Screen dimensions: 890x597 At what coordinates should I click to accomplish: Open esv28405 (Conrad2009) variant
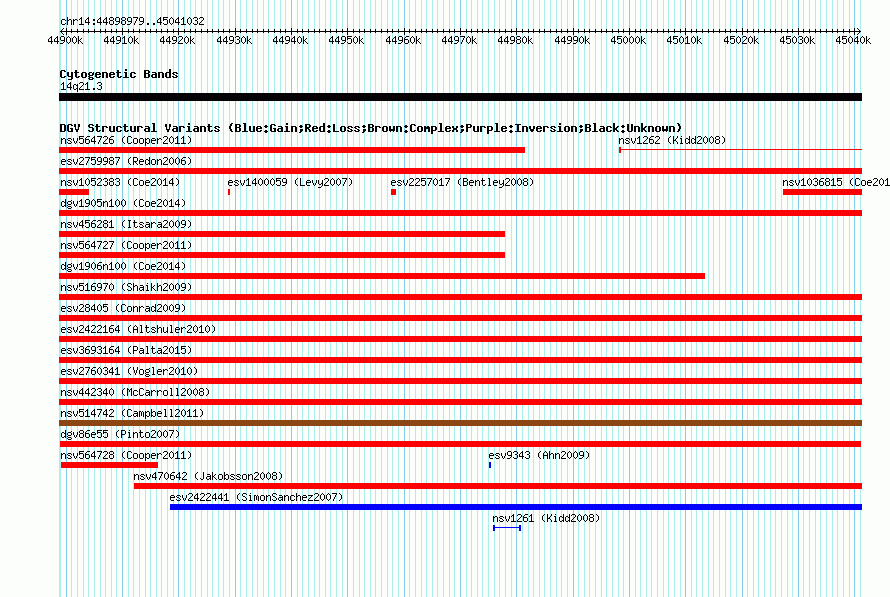123,308
